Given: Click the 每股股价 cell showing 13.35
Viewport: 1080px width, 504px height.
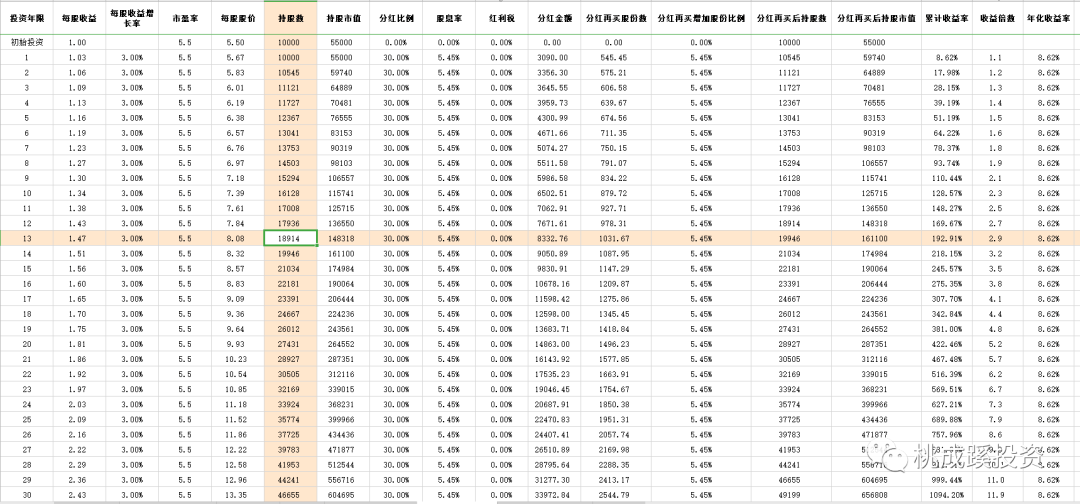Looking at the screenshot, I should click(237, 495).
